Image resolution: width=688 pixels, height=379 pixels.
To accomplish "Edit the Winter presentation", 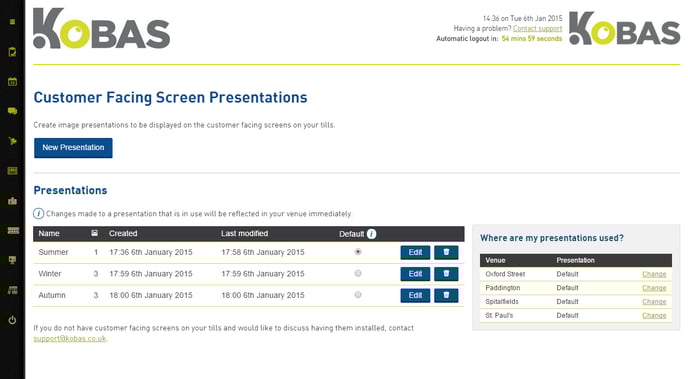I will tap(415, 274).
